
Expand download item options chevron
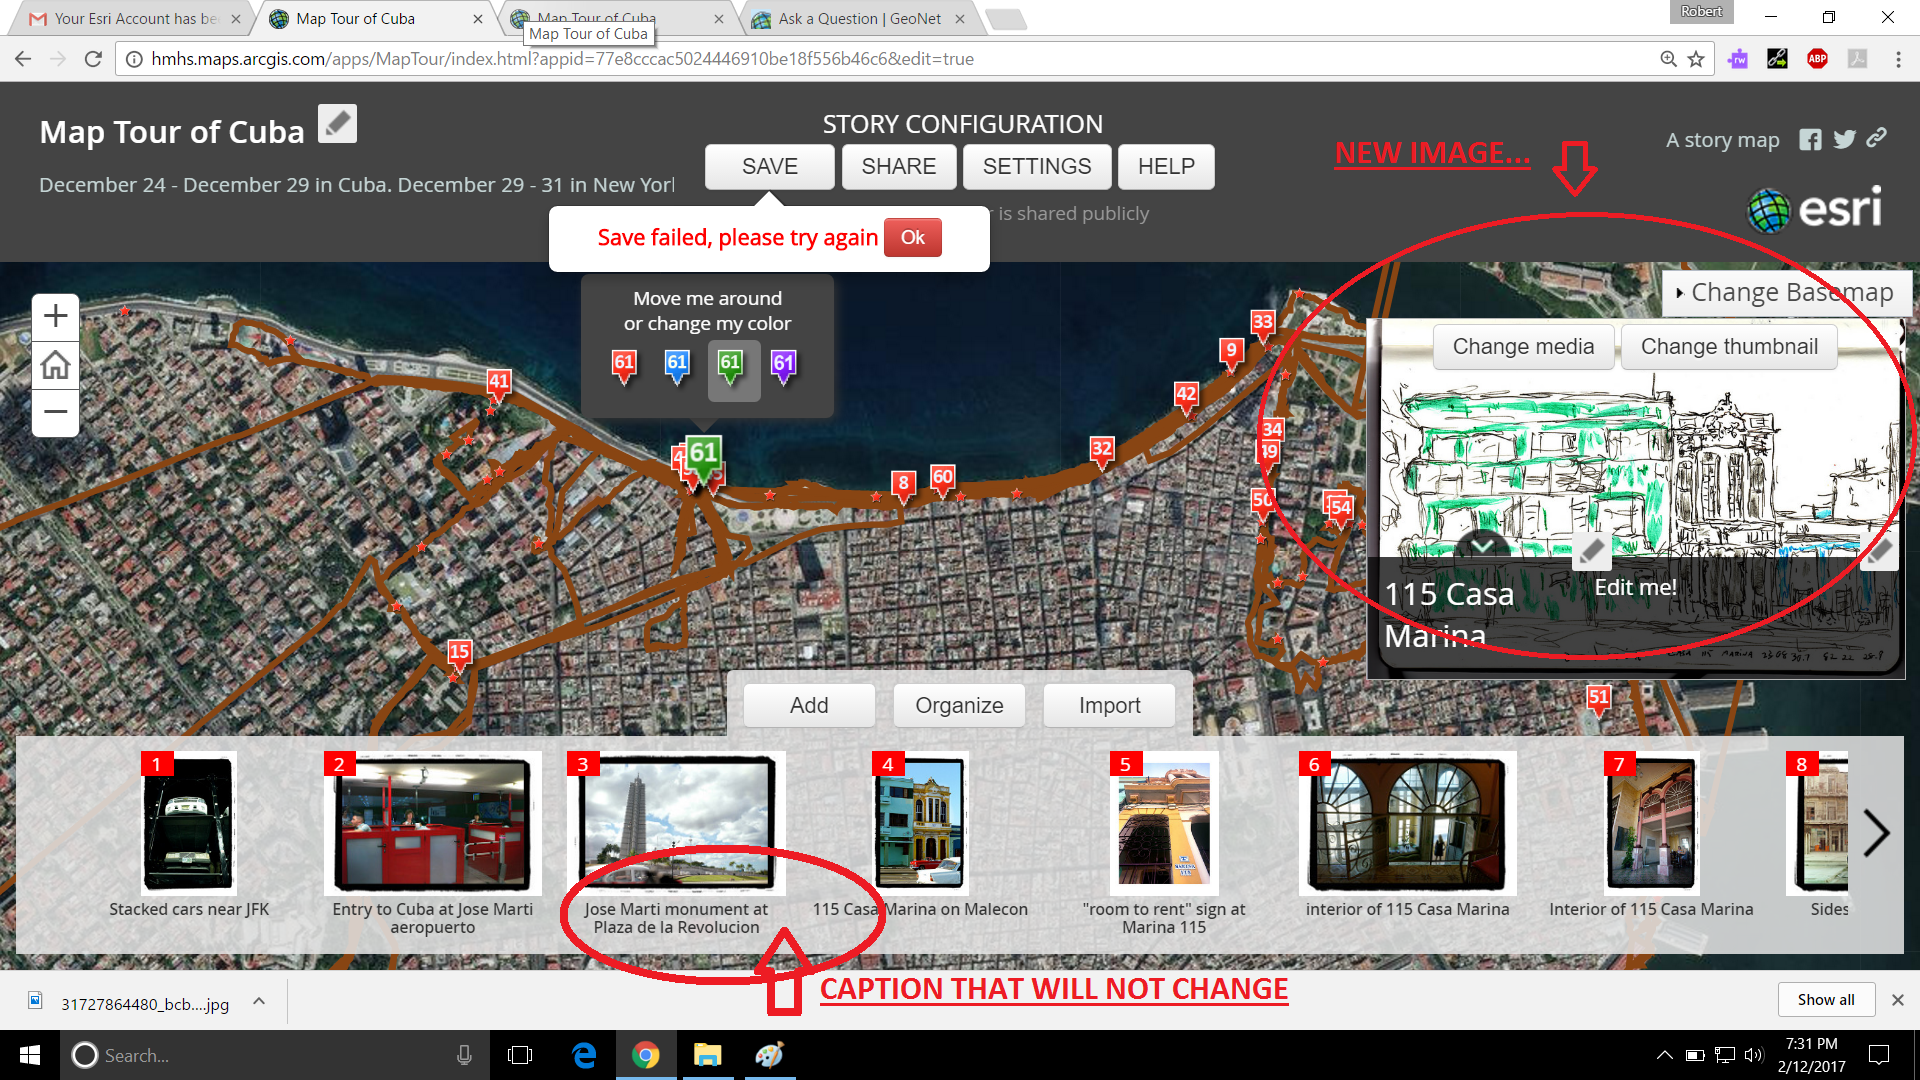[259, 1001]
